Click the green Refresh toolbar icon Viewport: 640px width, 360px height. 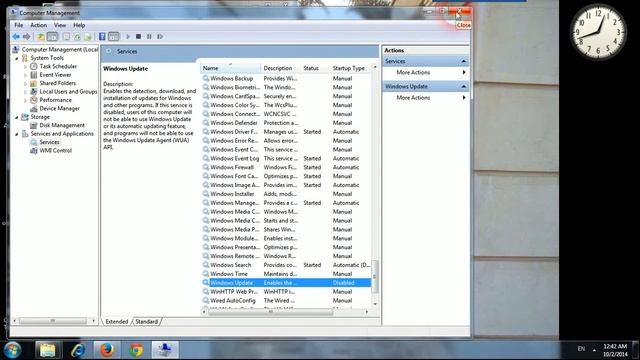77,37
